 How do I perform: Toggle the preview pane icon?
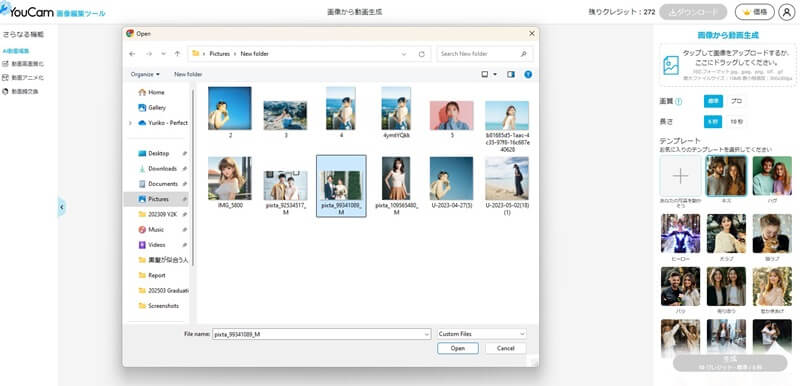tap(511, 74)
